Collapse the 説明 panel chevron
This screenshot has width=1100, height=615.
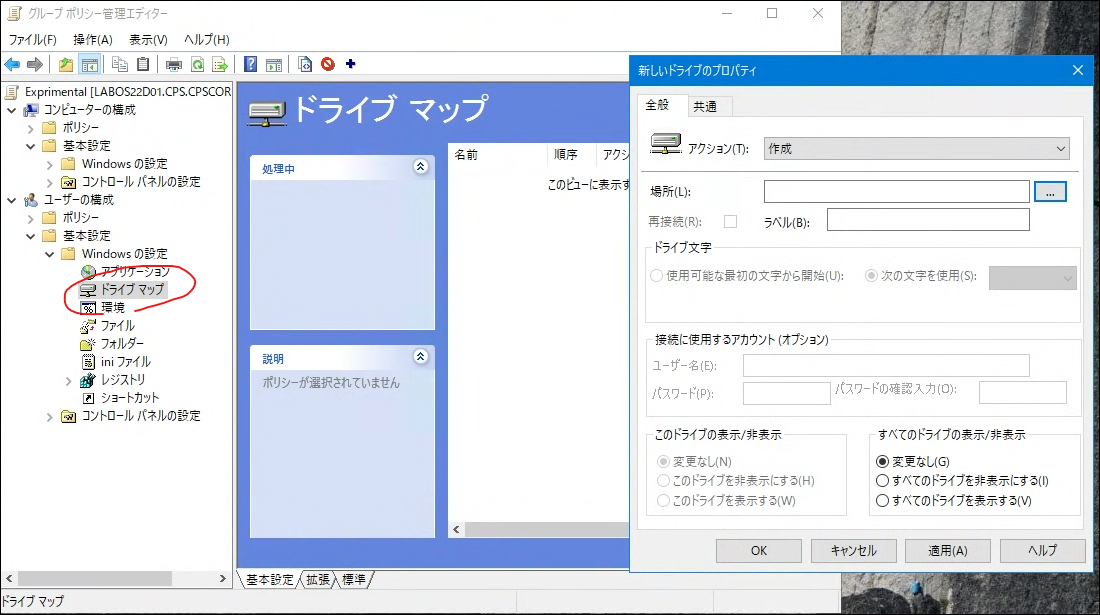(x=420, y=357)
